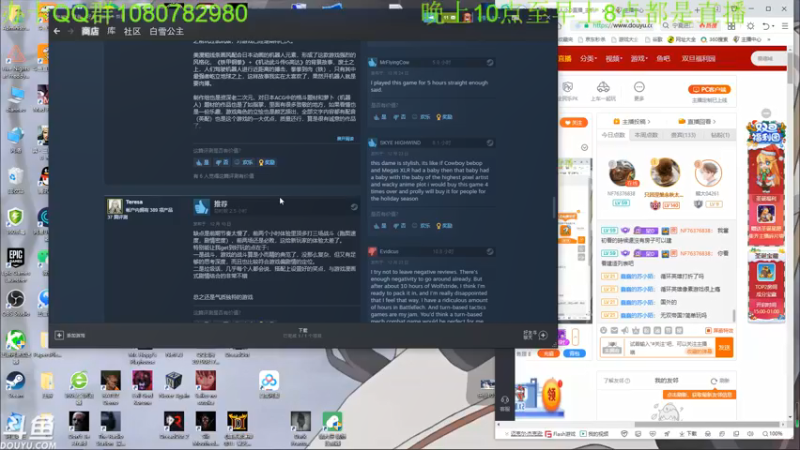The width and height of the screenshot is (800, 450).
Task: Switch to the 本周点数 tab
Action: tap(646, 135)
